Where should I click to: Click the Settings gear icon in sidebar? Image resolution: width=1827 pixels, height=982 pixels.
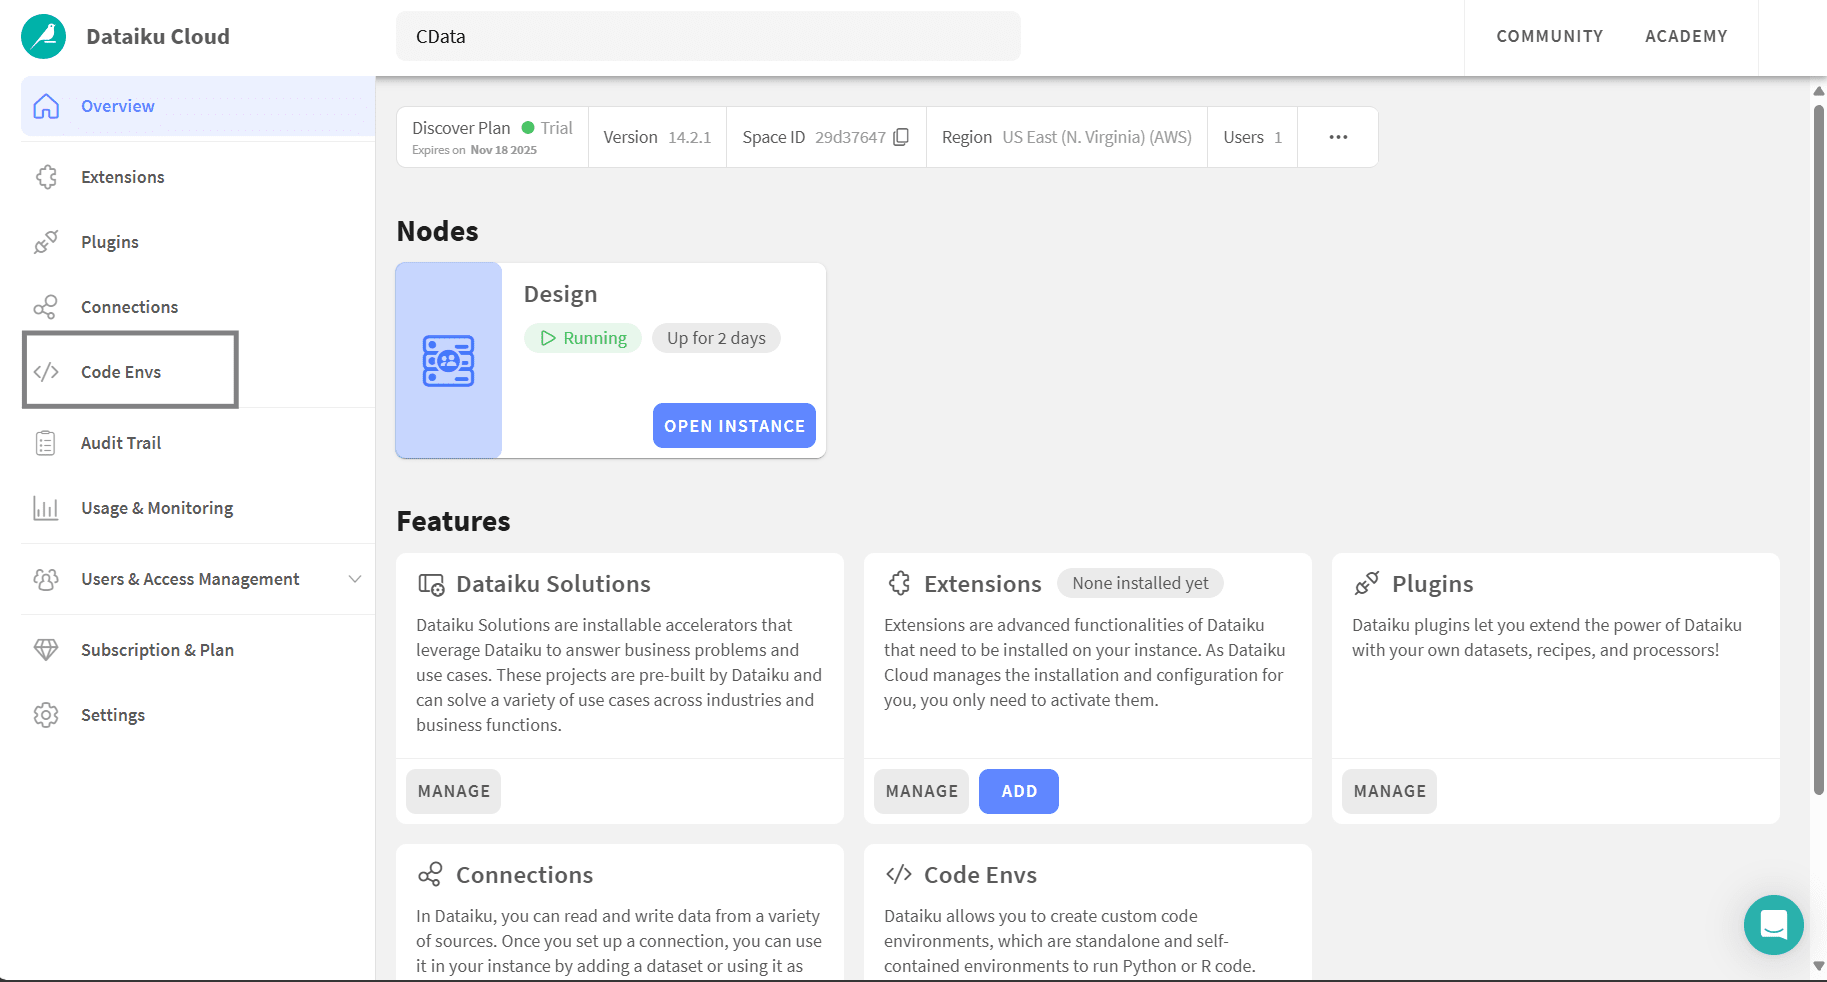click(46, 715)
